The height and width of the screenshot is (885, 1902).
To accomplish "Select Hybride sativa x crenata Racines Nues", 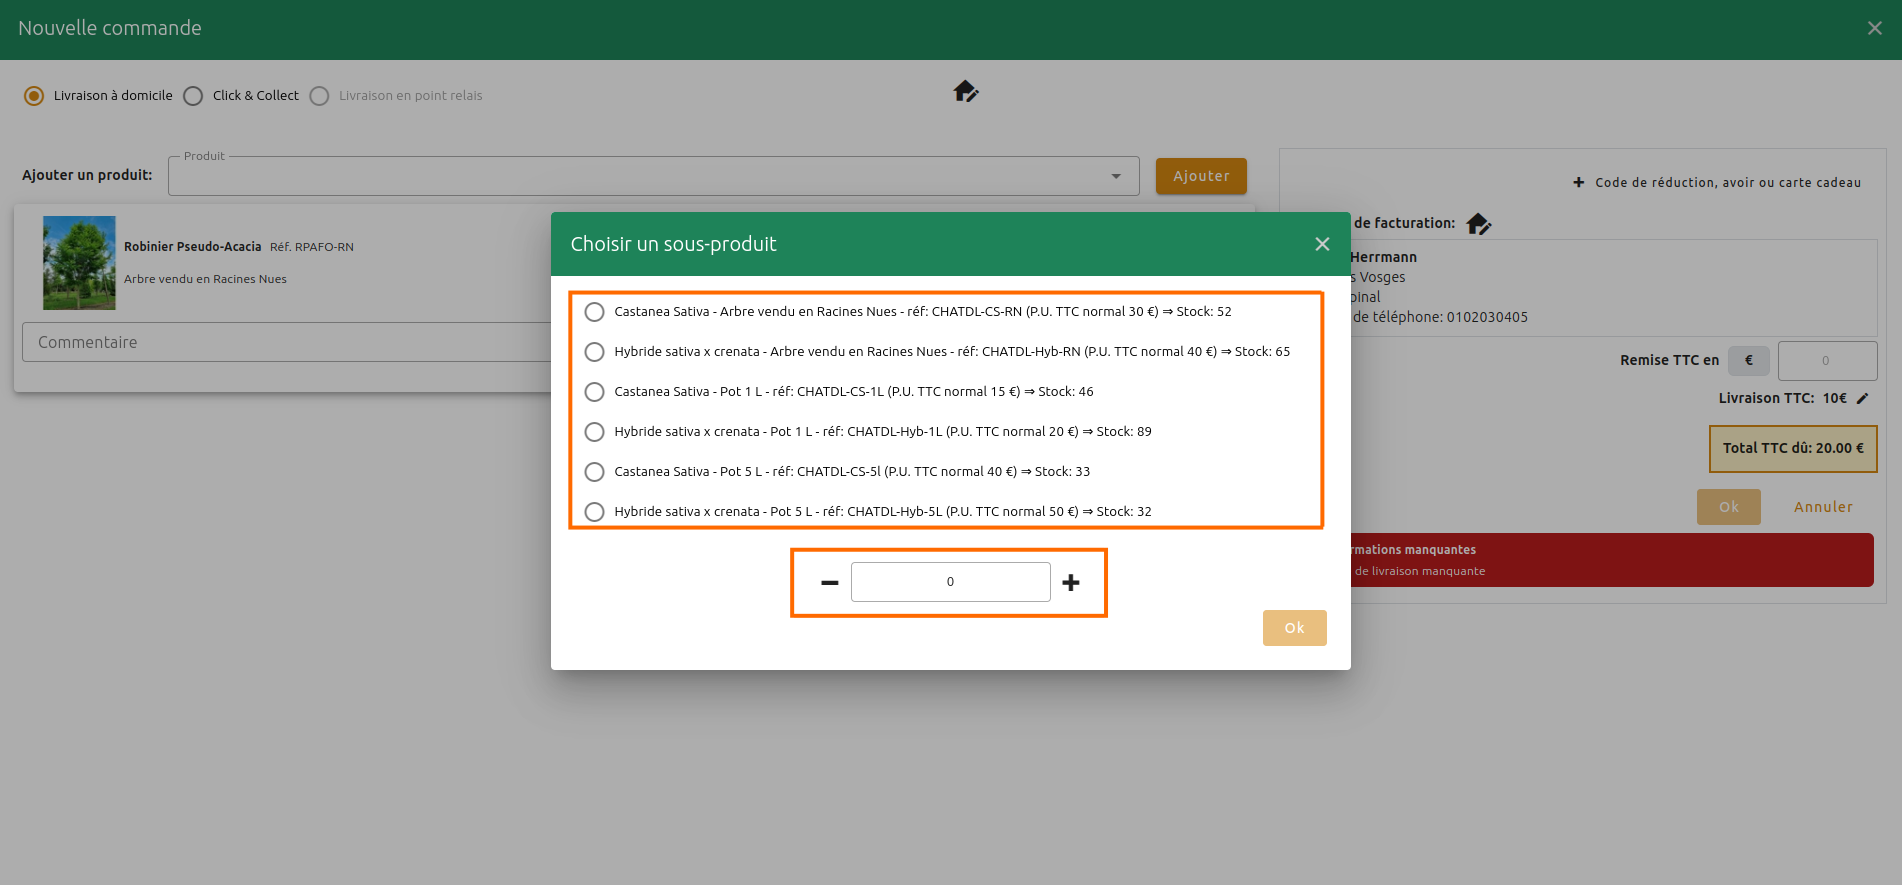I will tap(594, 352).
